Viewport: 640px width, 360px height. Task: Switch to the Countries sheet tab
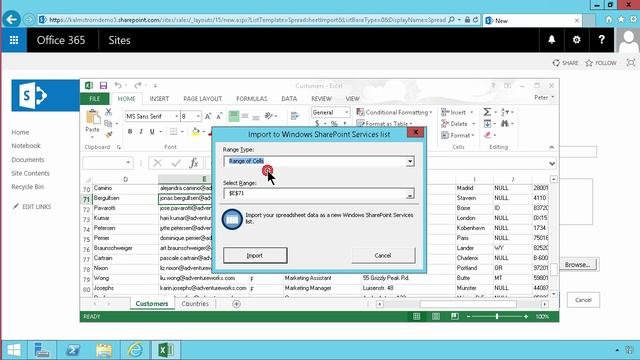click(x=195, y=304)
